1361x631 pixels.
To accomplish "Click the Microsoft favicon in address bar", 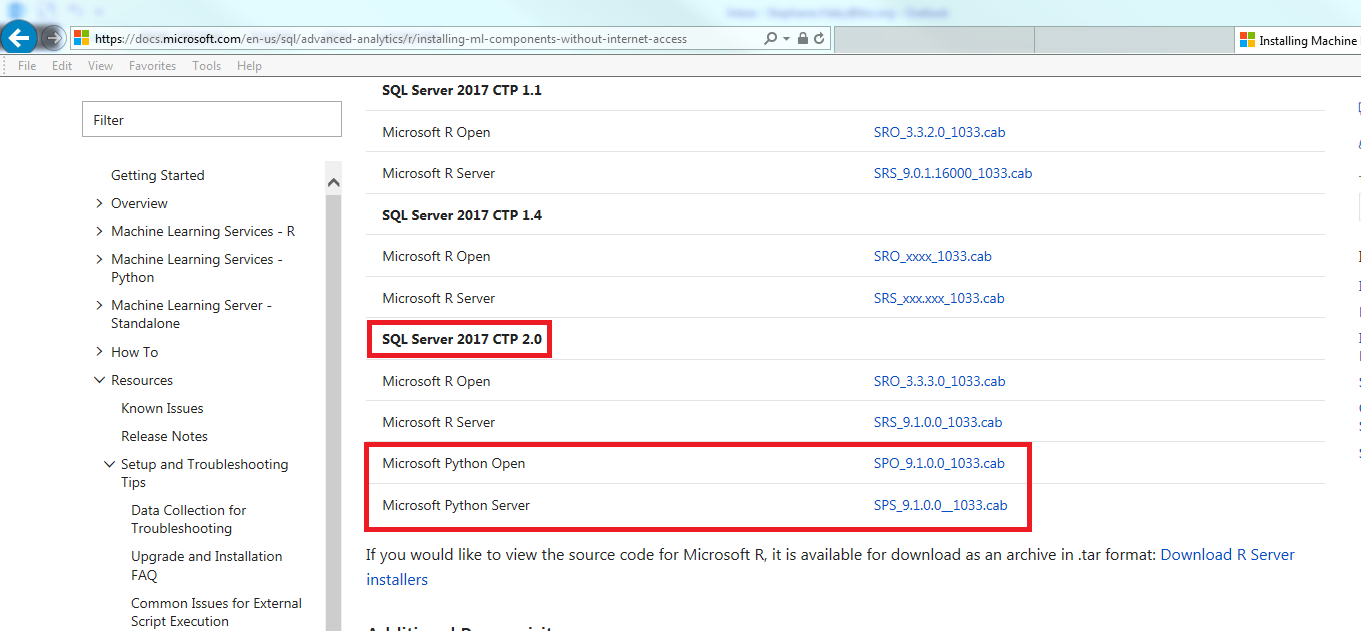I will coord(82,39).
